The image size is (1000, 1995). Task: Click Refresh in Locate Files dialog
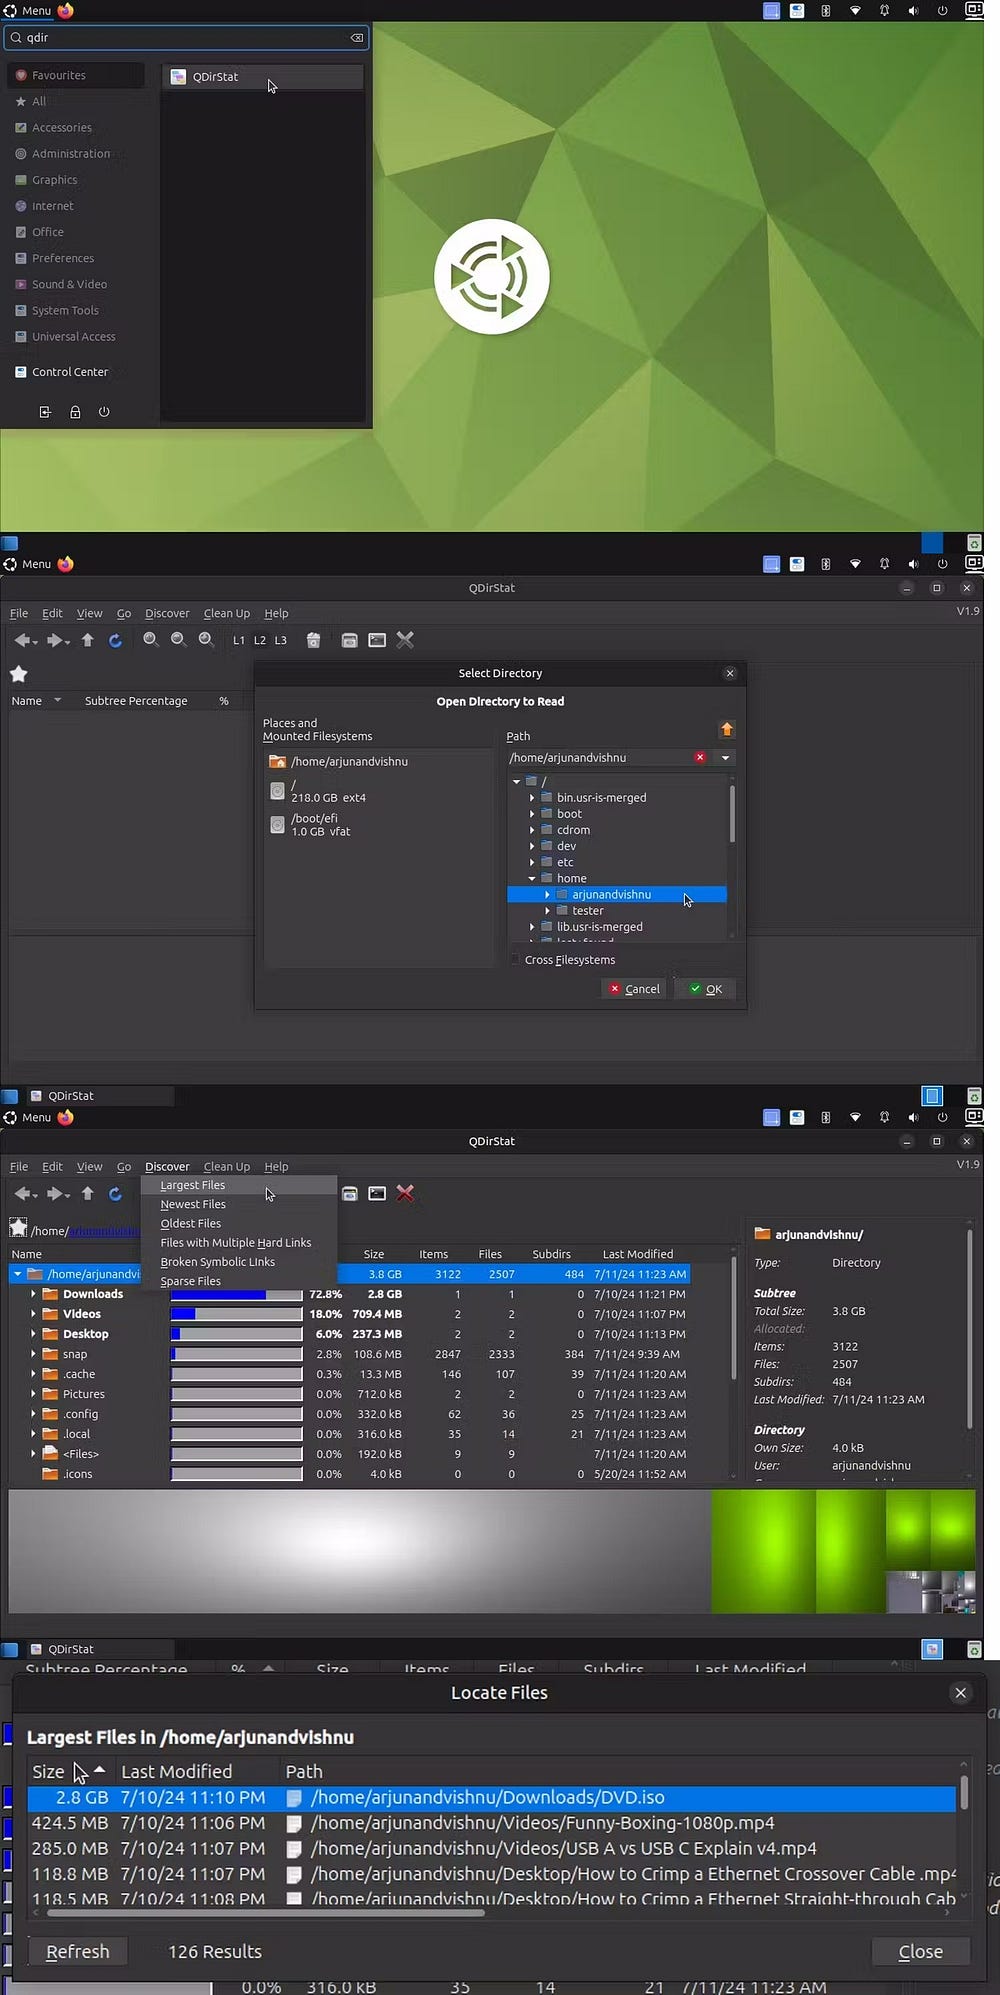coord(78,1951)
